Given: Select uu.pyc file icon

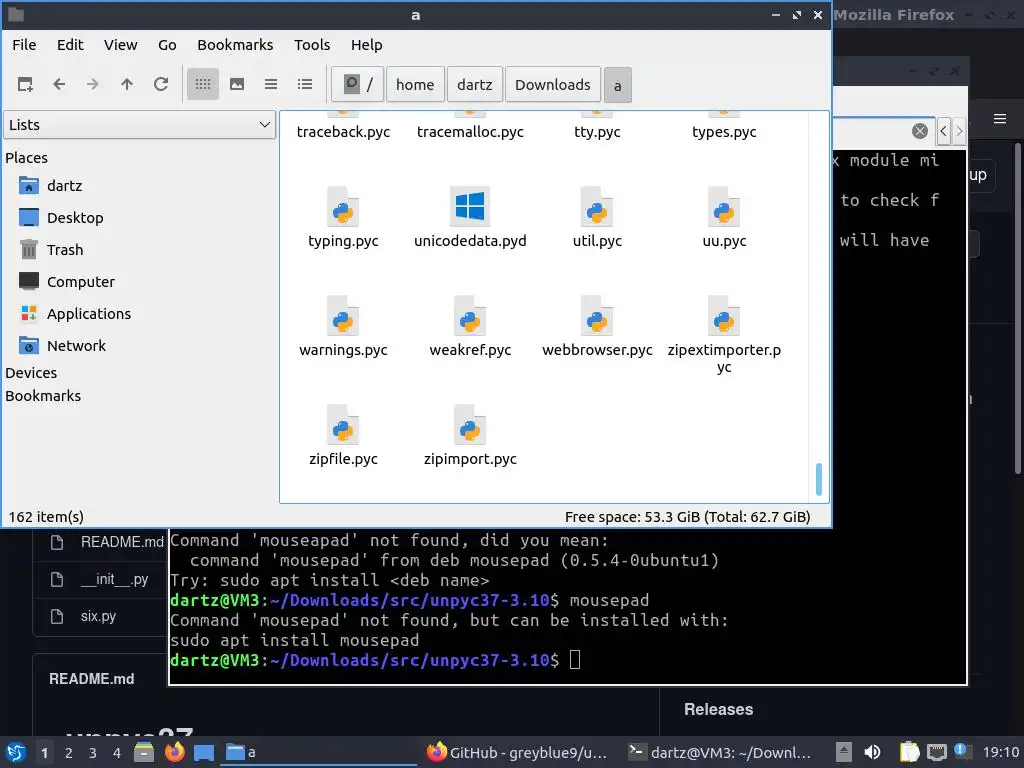Looking at the screenshot, I should point(724,208).
